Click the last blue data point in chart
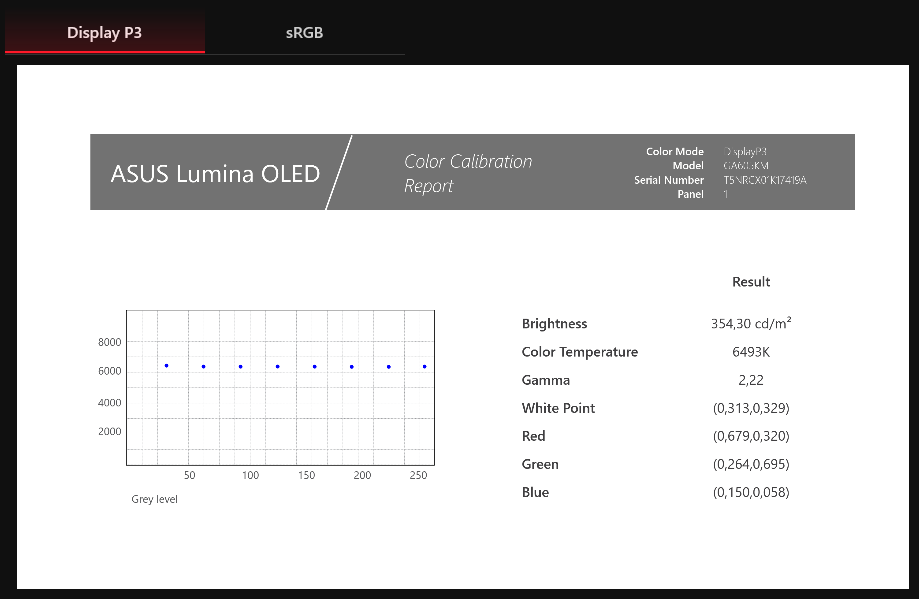The width and height of the screenshot is (919, 599). [424, 366]
